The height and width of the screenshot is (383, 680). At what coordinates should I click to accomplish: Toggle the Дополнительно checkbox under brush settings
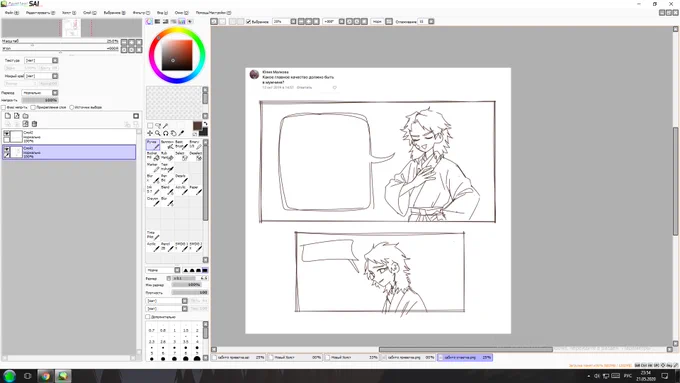pos(148,317)
